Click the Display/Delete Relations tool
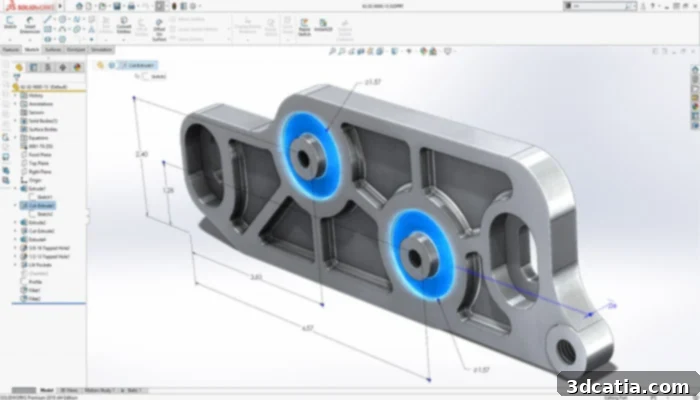The image size is (700, 400). tap(248, 26)
